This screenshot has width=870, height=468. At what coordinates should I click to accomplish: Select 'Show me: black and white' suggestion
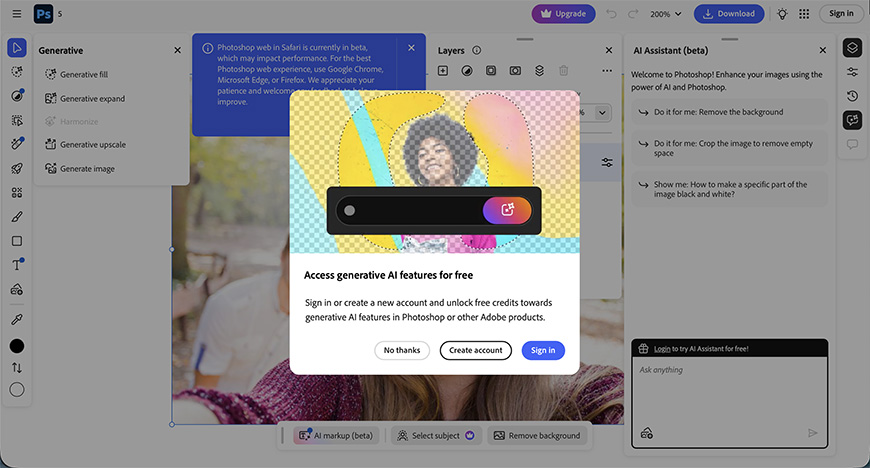click(730, 189)
